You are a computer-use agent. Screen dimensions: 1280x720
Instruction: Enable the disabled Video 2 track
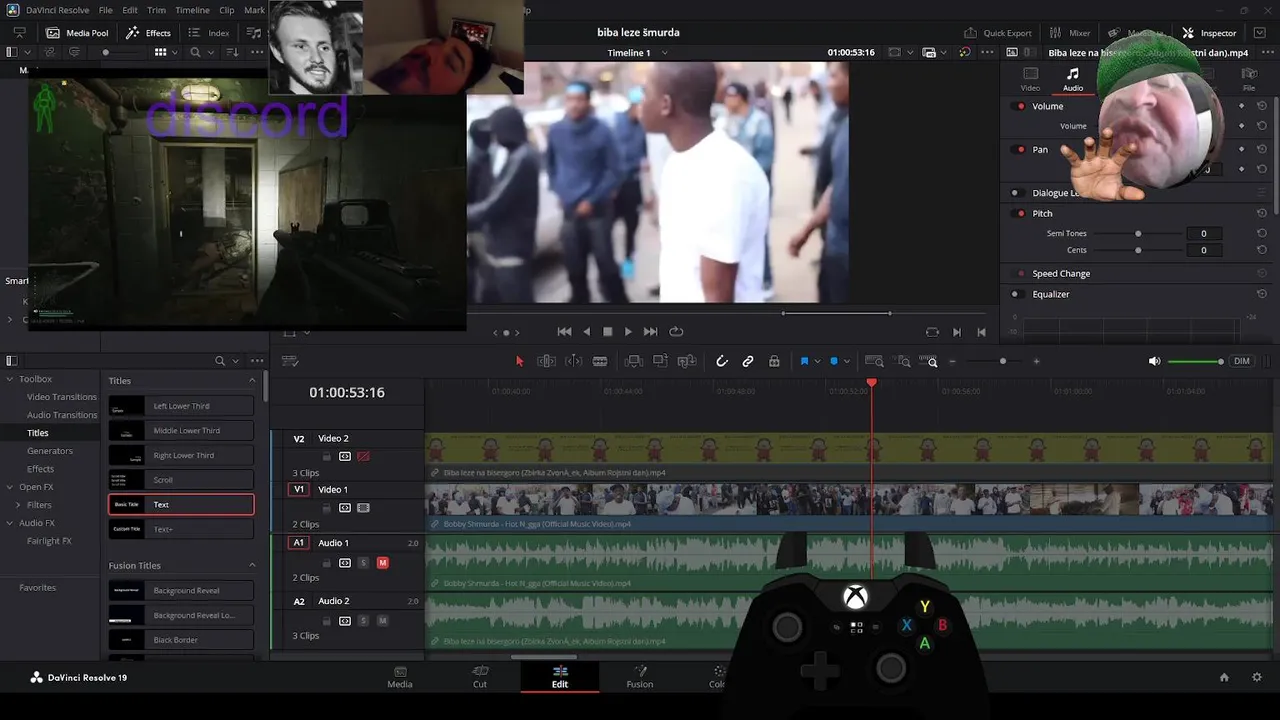pos(363,456)
